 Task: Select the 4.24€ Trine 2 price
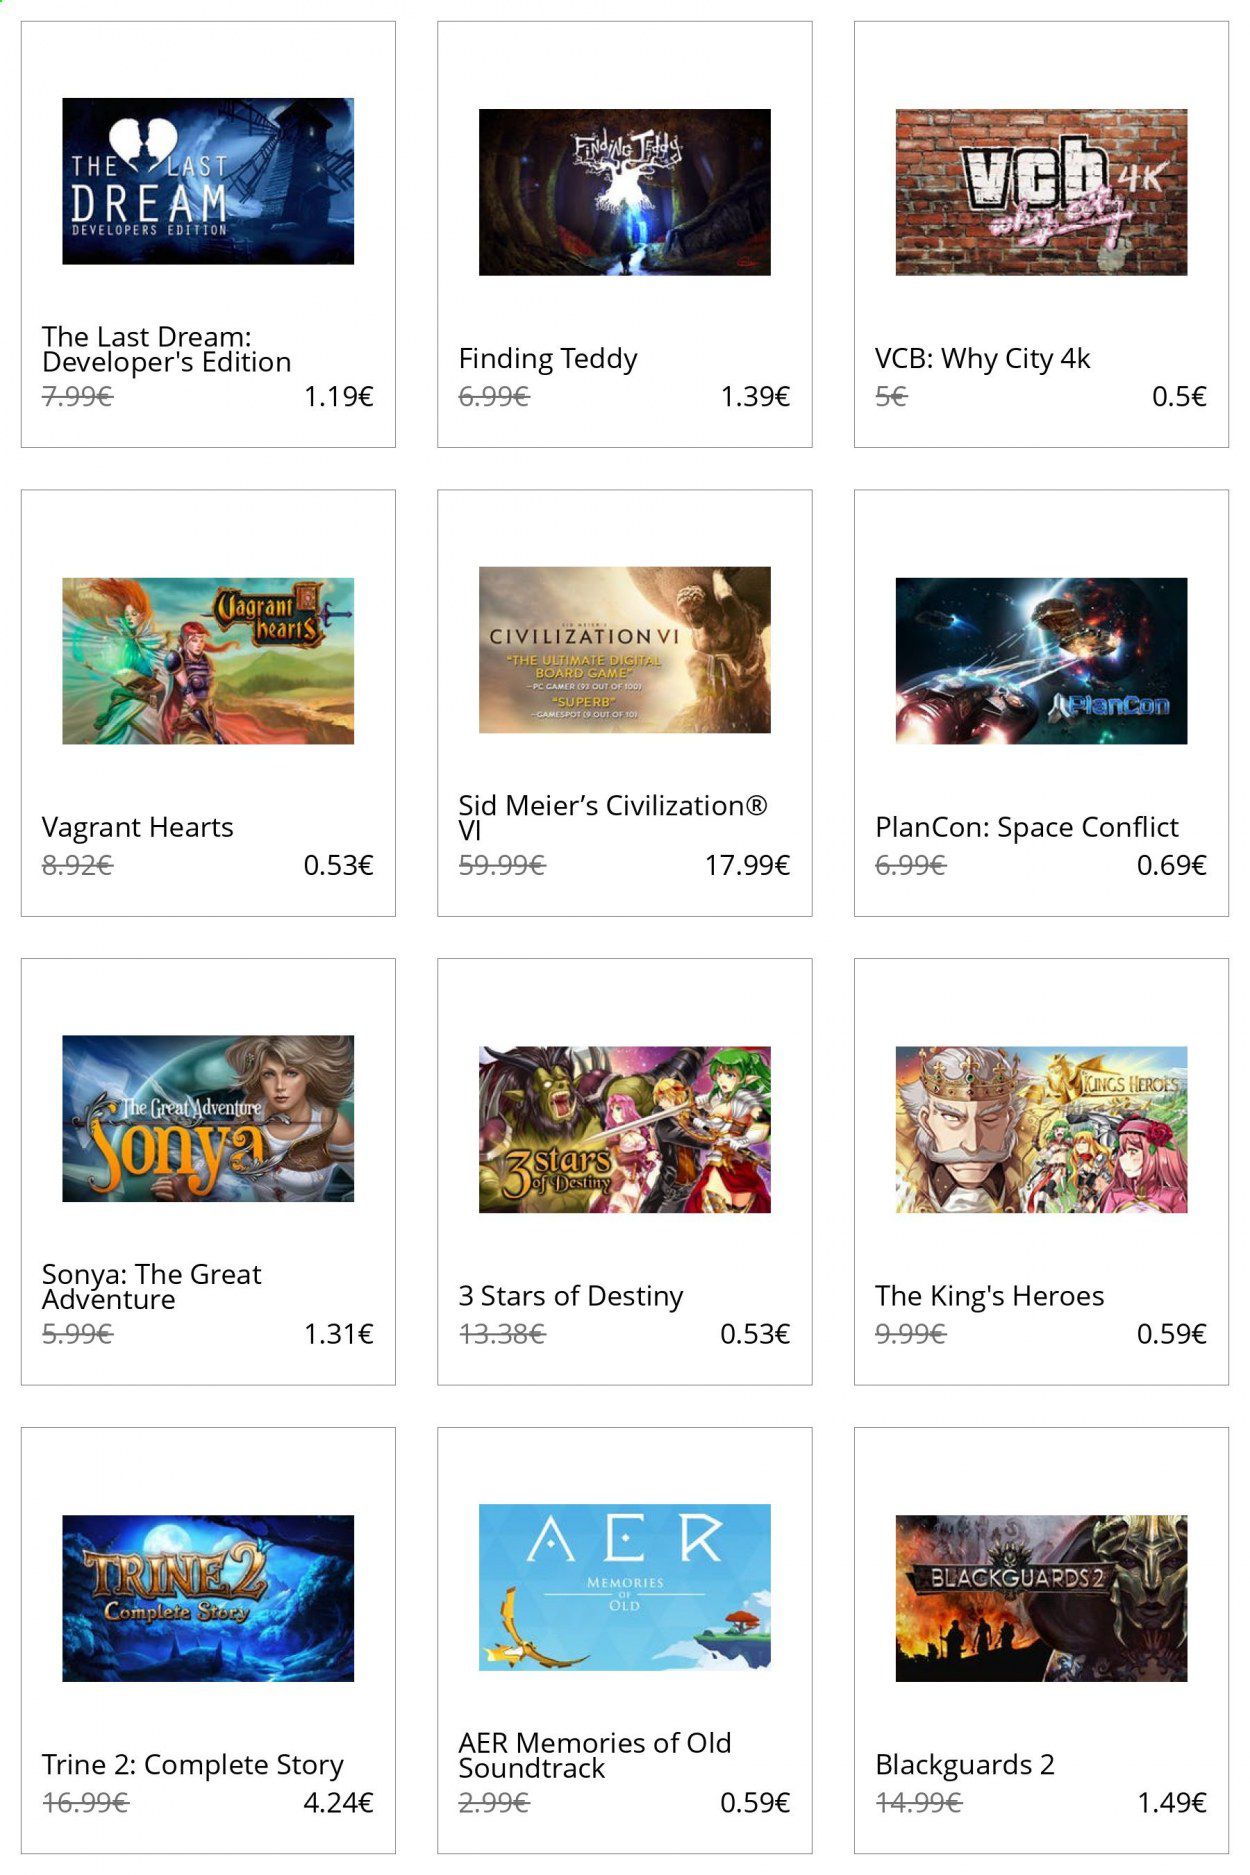(338, 1802)
